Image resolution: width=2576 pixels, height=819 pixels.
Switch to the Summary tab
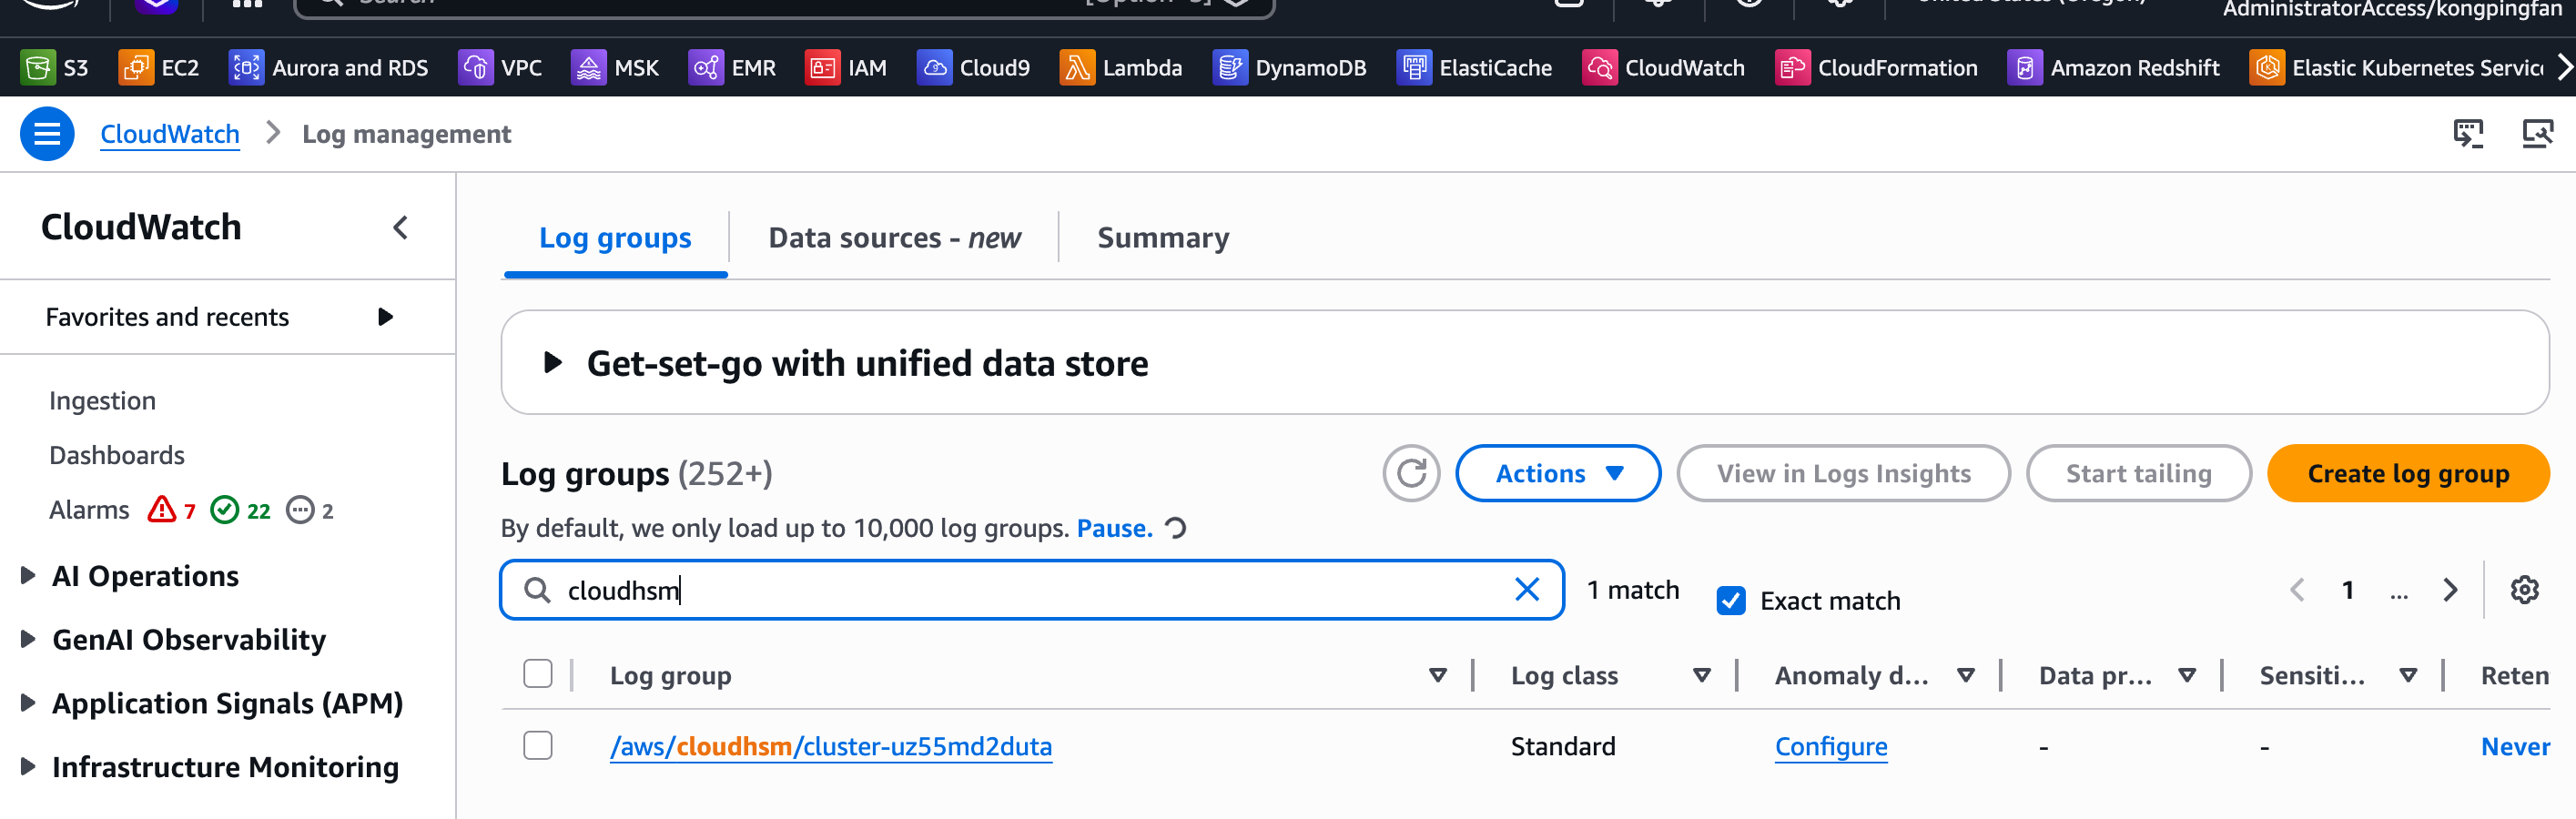point(1162,238)
